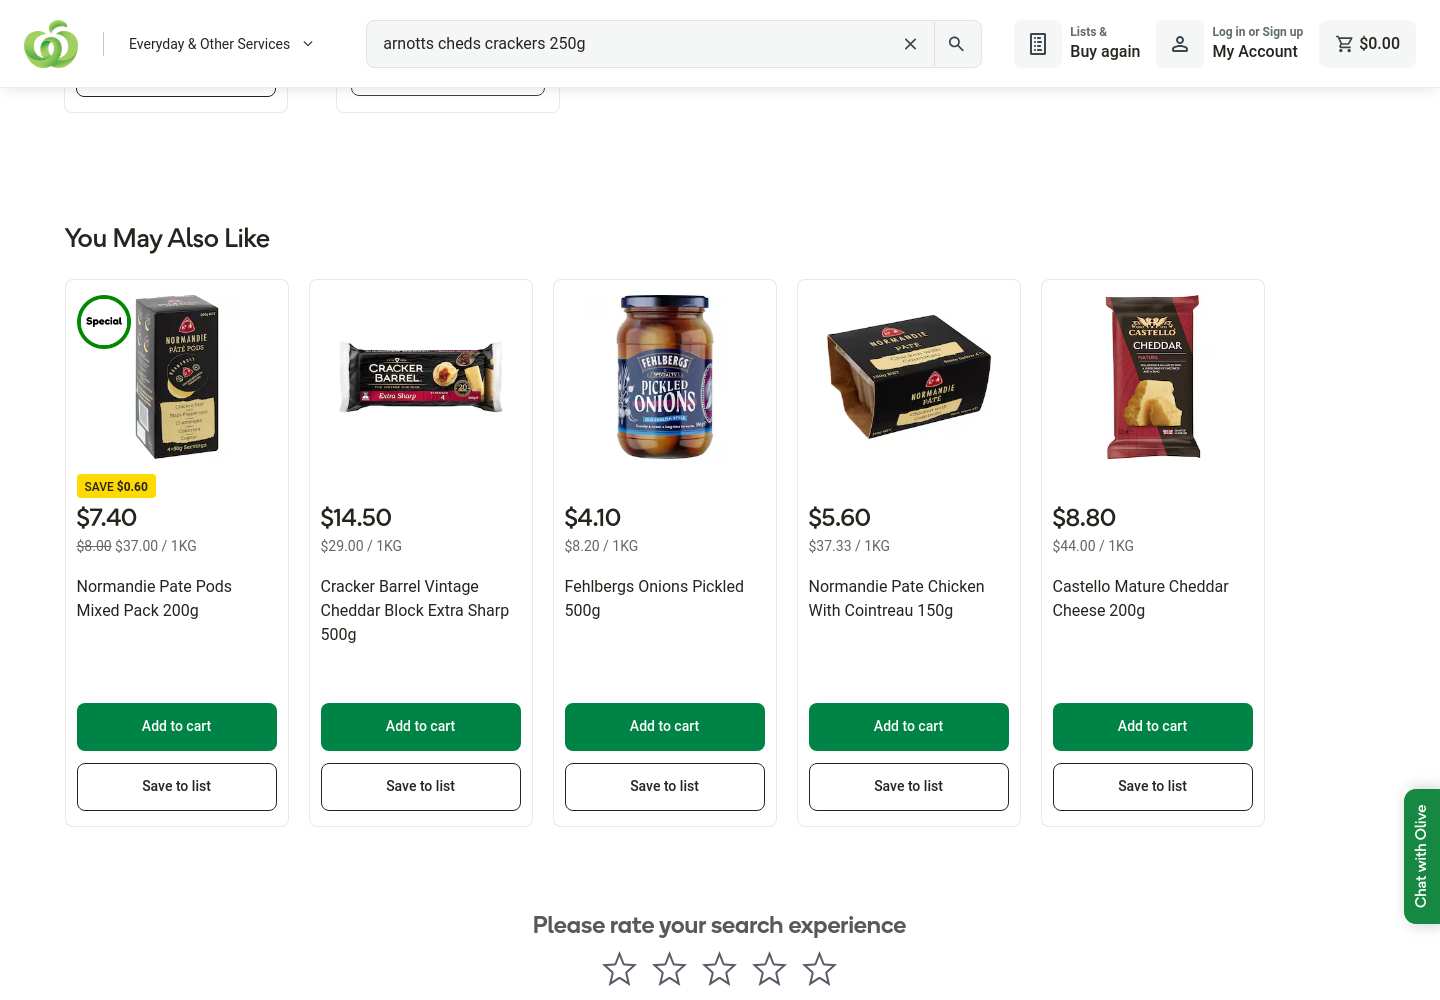Image resolution: width=1440 pixels, height=1000 pixels.
Task: Open Castello Mature Cheddar Cheese product title
Action: point(1140,598)
